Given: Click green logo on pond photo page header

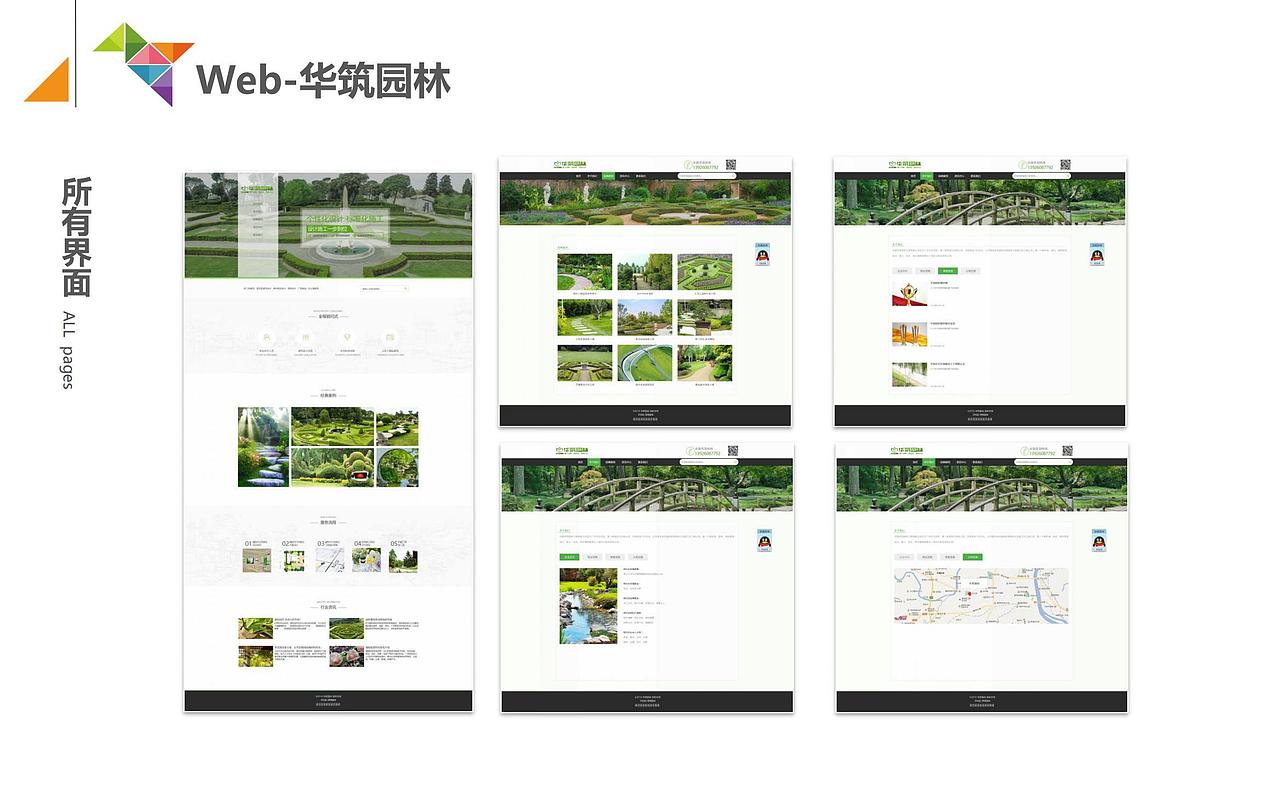Looking at the screenshot, I should click(571, 451).
